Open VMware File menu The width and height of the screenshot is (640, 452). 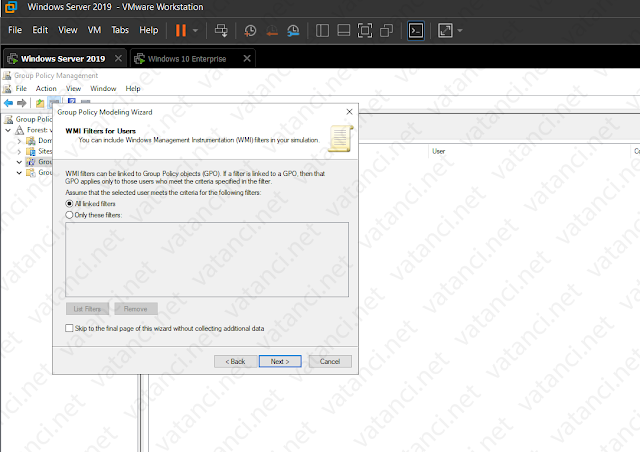(15, 30)
